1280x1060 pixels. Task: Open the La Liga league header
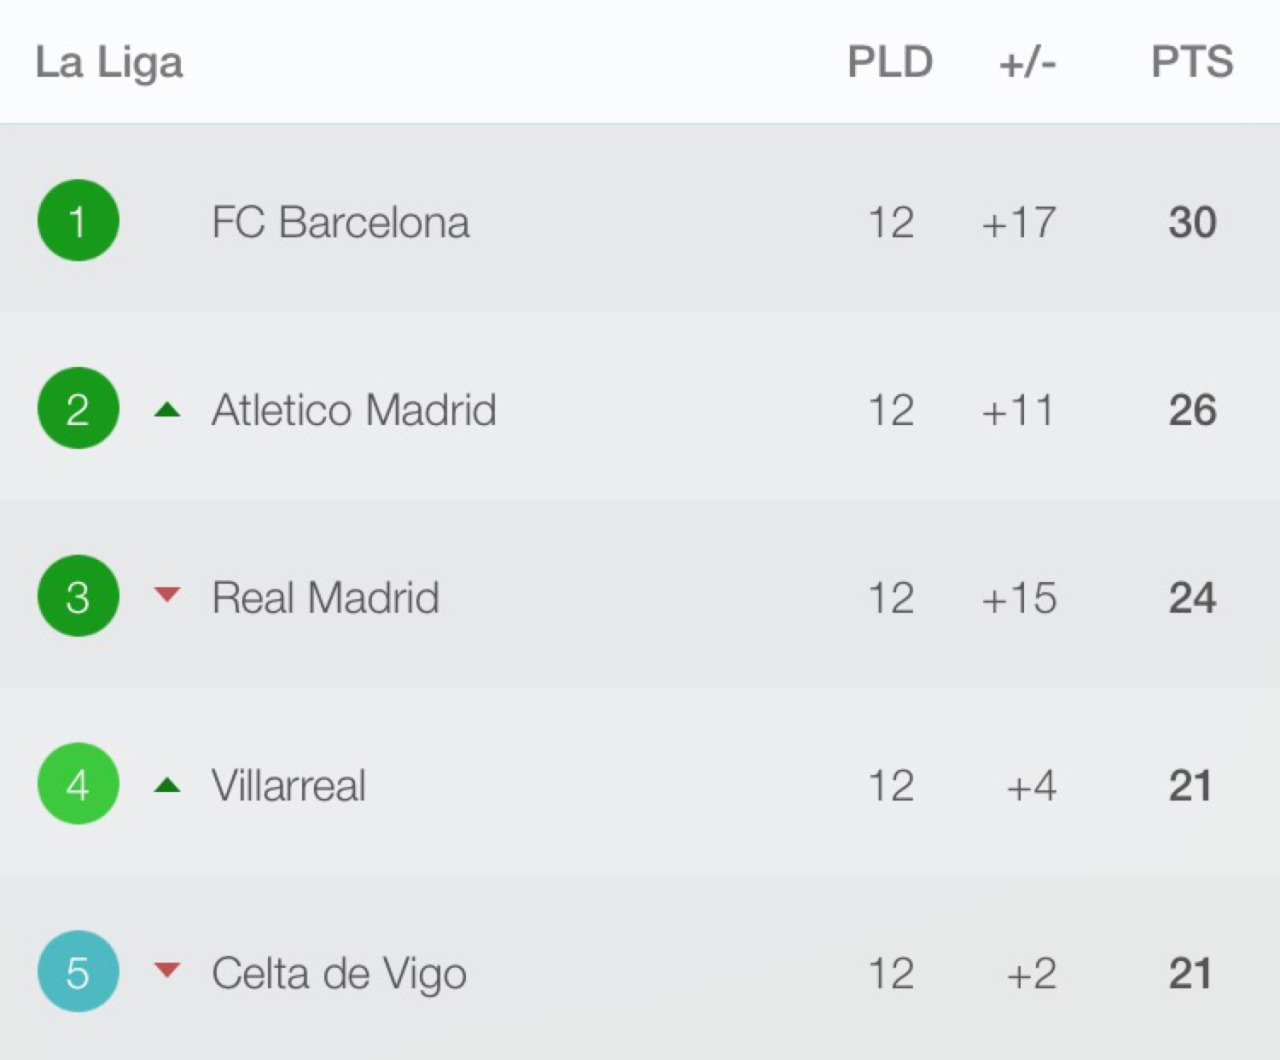(109, 62)
